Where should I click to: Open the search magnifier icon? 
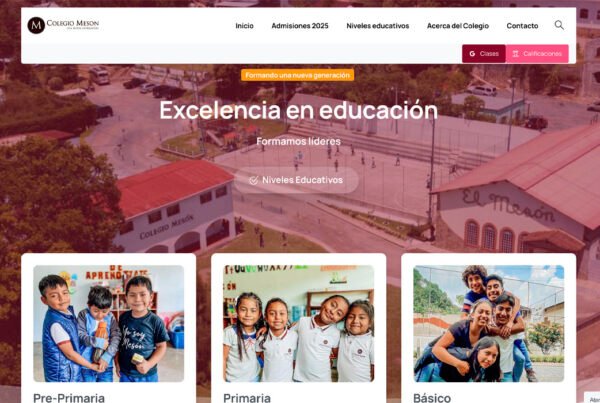click(x=559, y=25)
